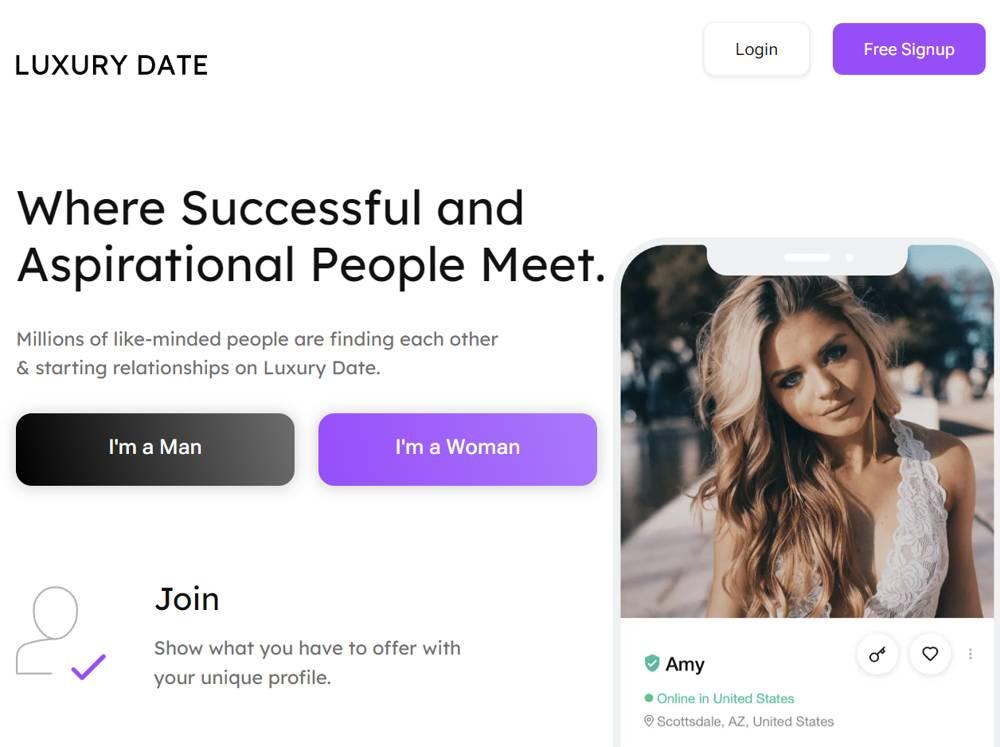Like Amy with the heart icon
The width and height of the screenshot is (1000, 747).
930,654
